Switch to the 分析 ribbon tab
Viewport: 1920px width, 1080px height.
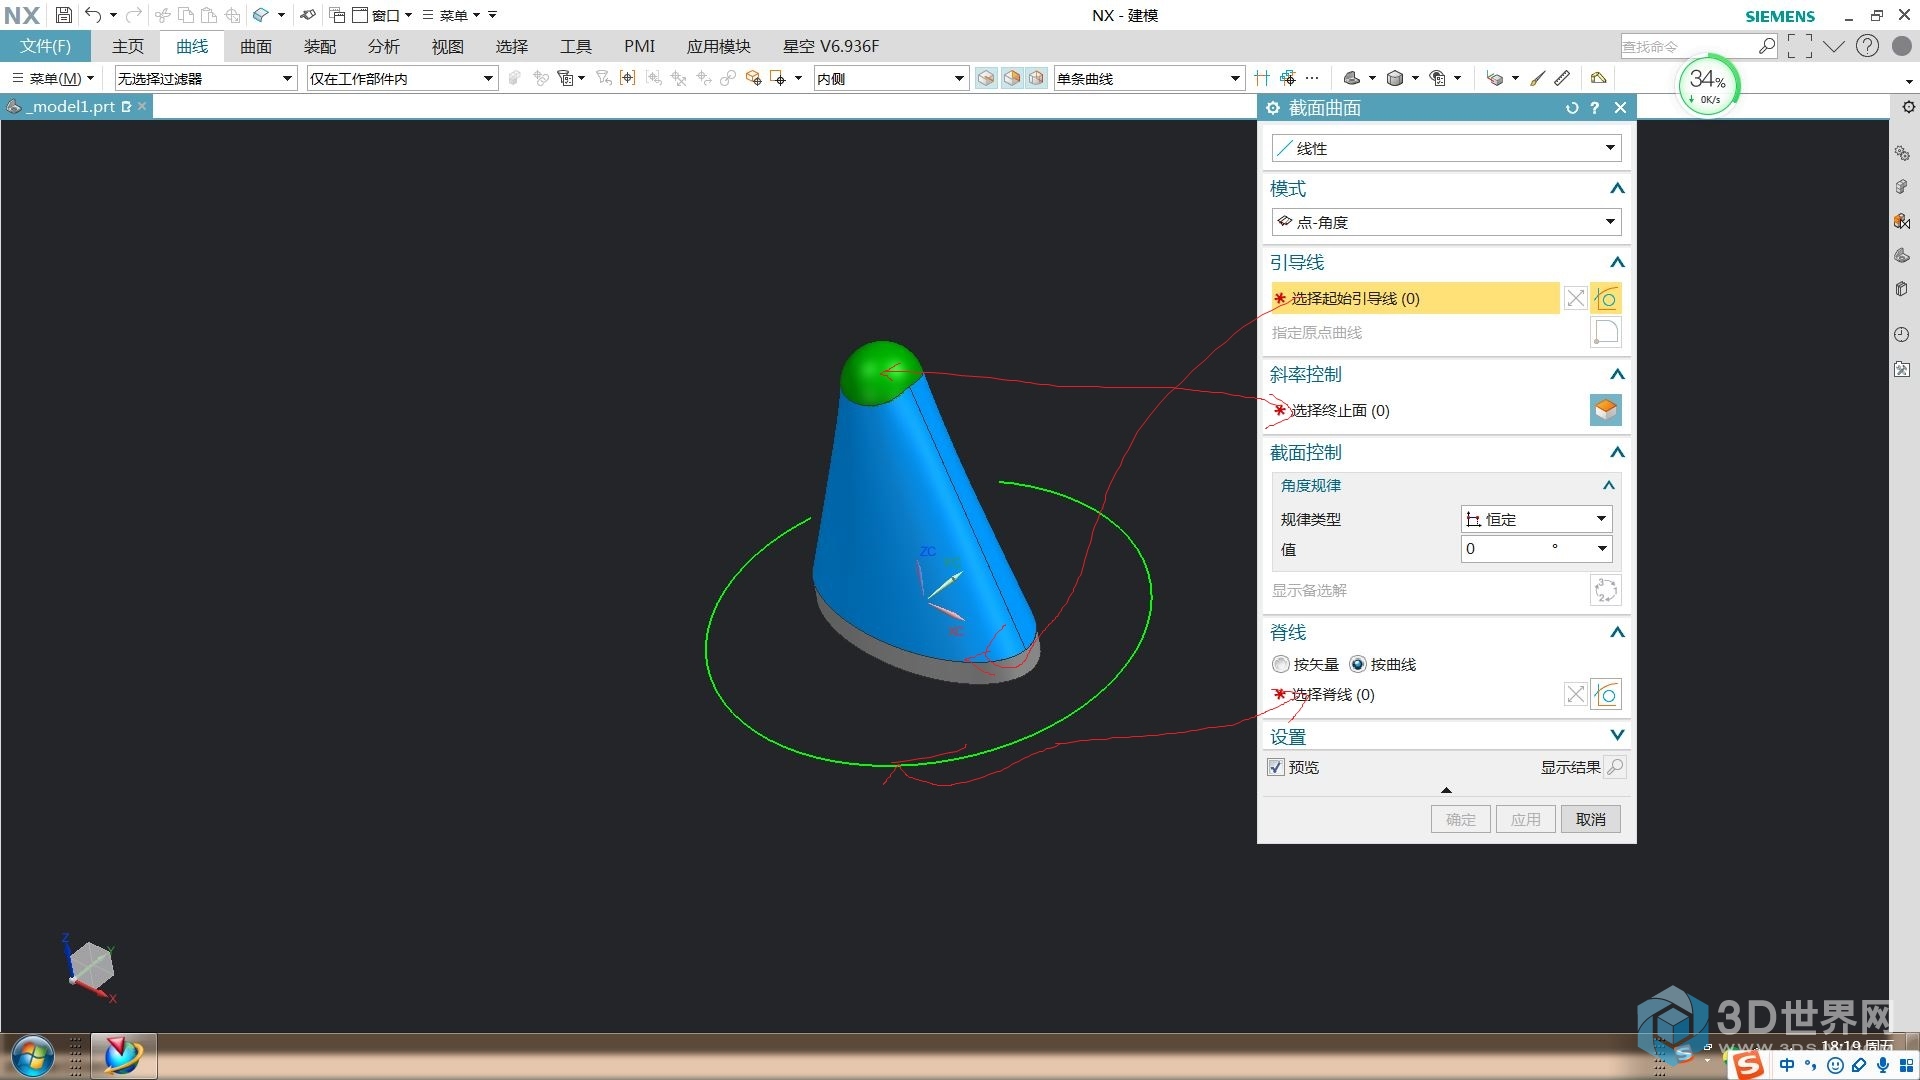coord(384,46)
